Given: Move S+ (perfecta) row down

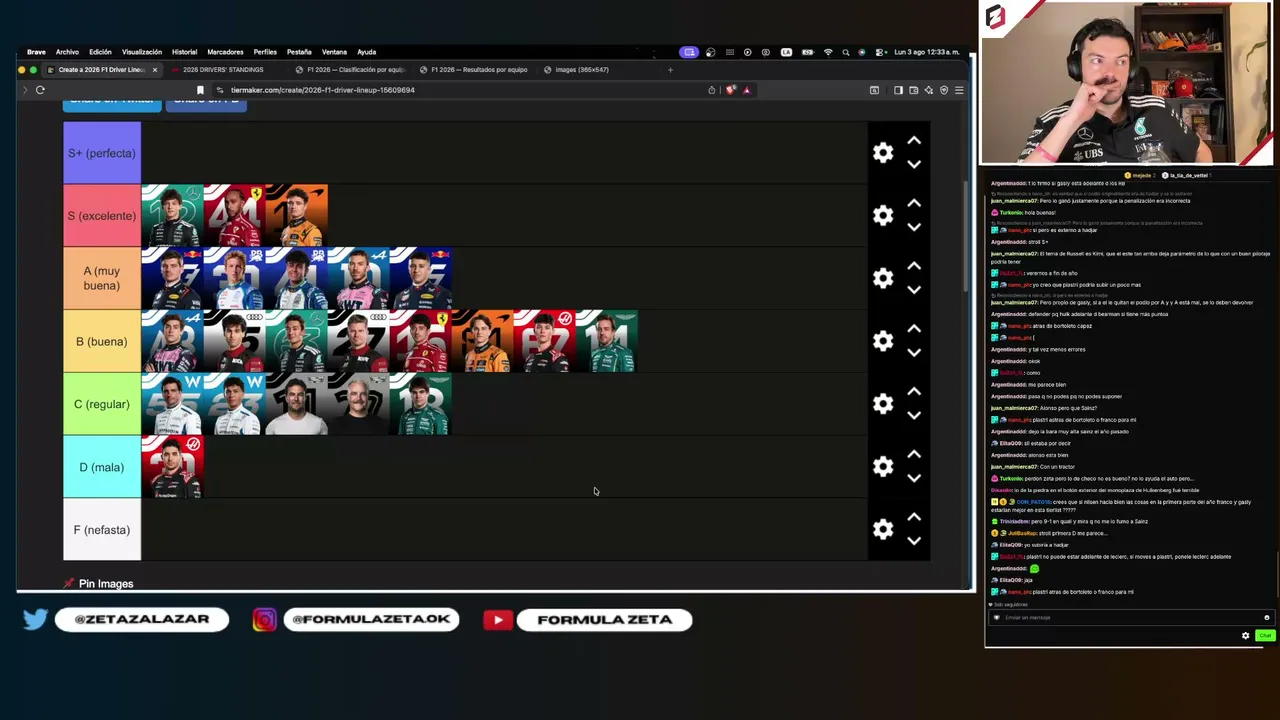Looking at the screenshot, I should tap(914, 165).
